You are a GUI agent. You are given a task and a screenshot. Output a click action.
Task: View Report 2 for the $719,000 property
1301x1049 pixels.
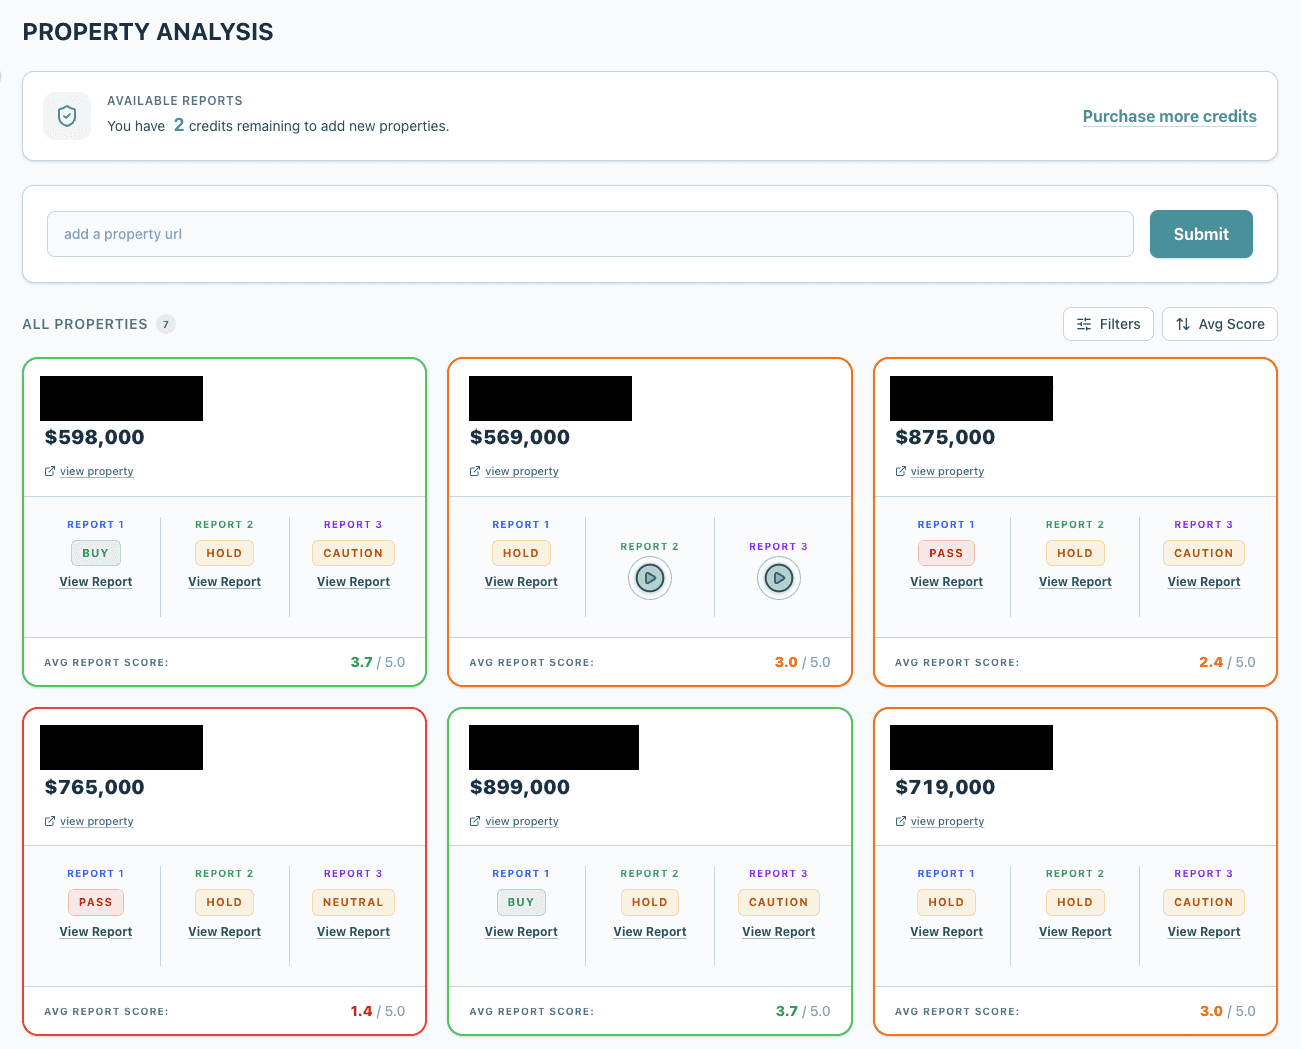tap(1075, 932)
